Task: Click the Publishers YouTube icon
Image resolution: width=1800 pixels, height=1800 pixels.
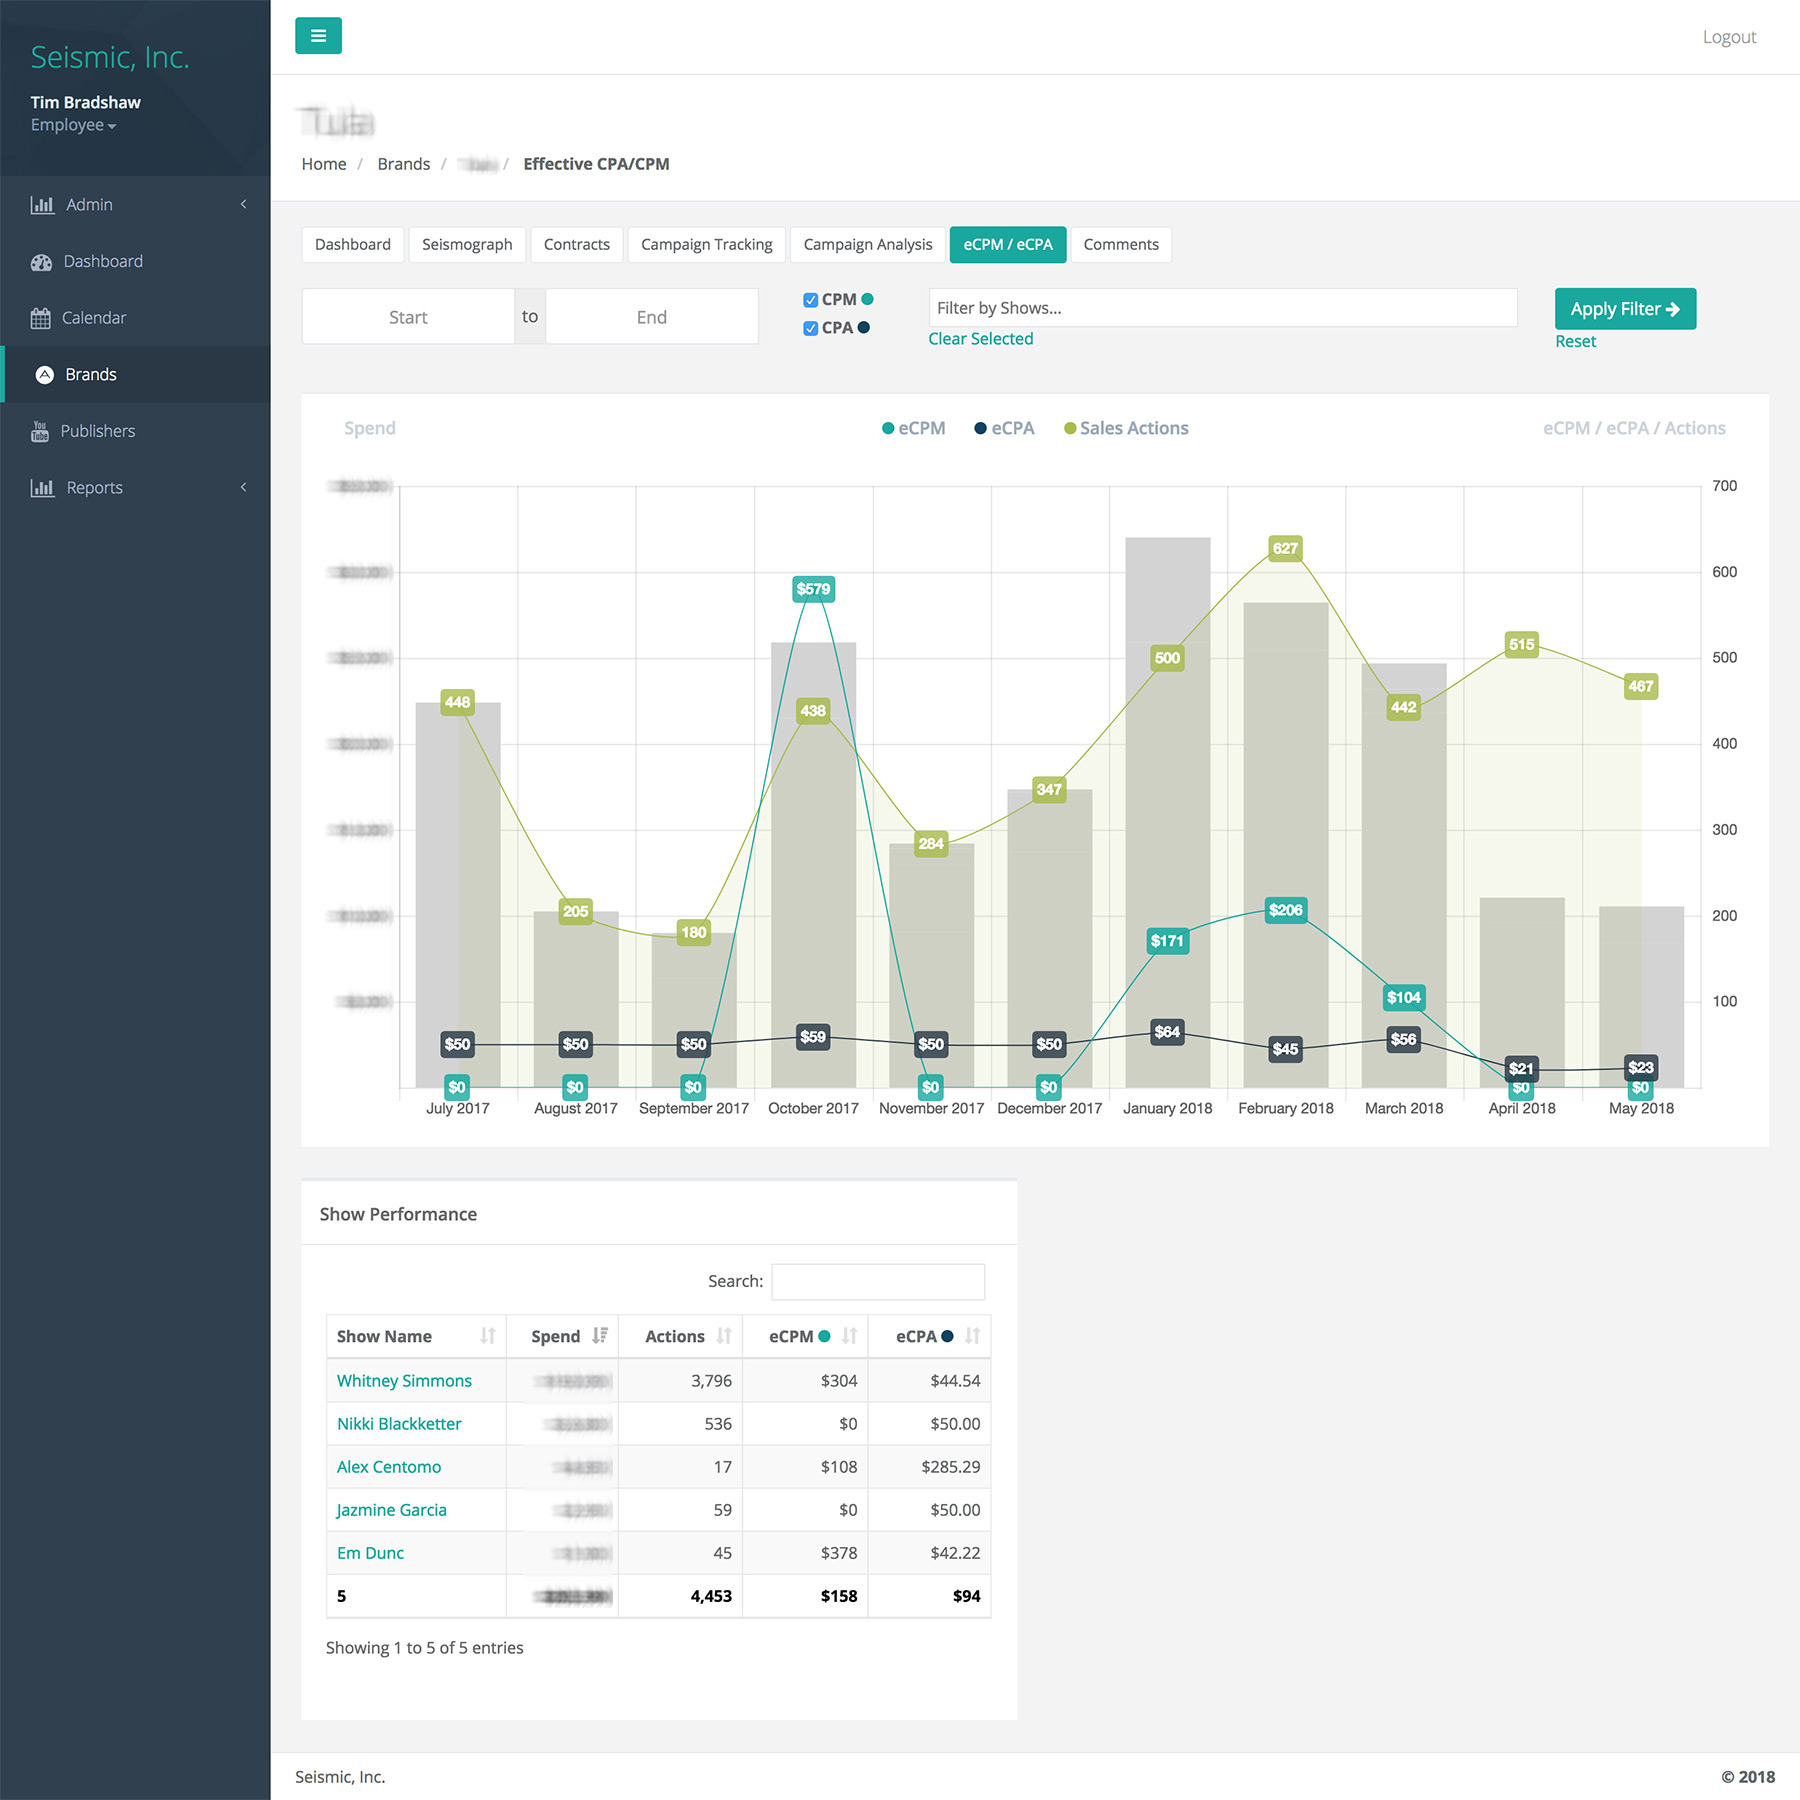Action: point(40,431)
